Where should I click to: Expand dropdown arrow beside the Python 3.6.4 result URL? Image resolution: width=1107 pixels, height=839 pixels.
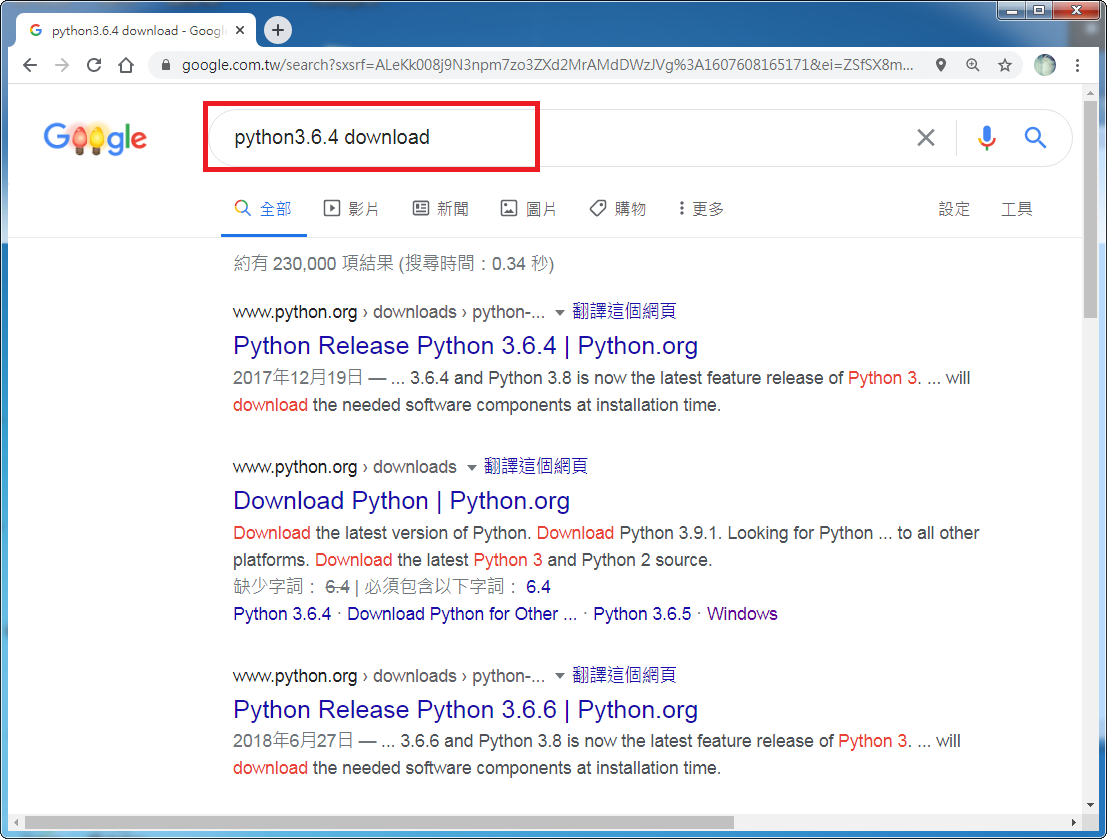tap(559, 312)
